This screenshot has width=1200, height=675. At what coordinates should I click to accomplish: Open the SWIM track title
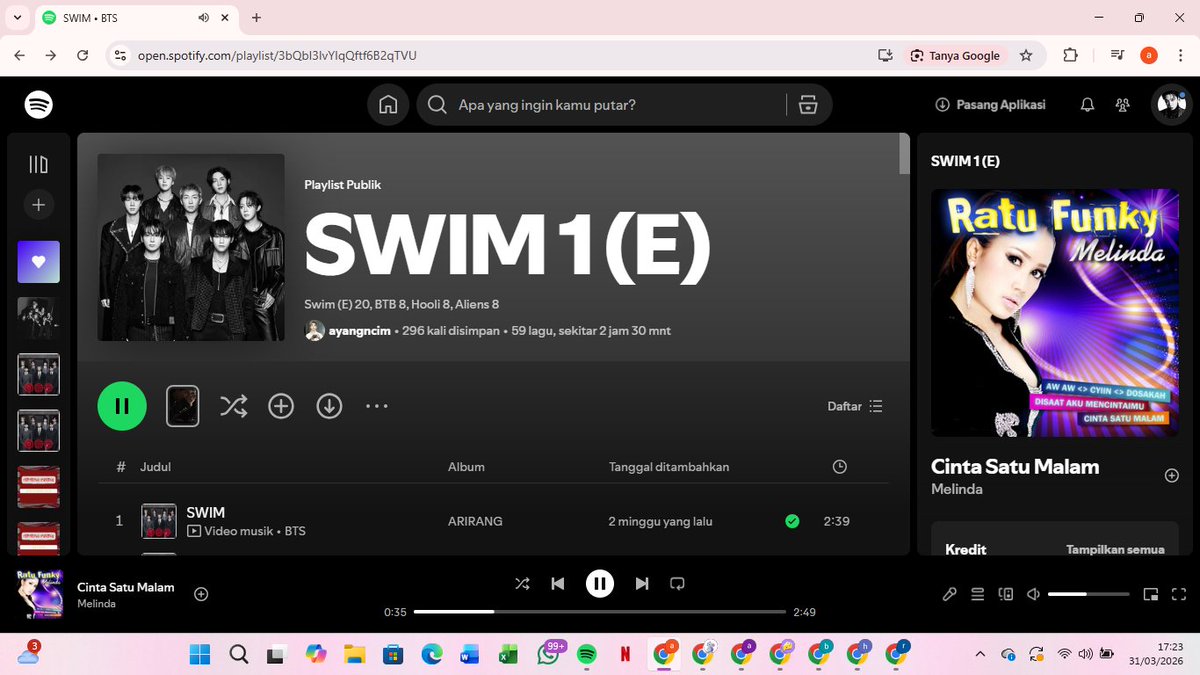coord(205,512)
